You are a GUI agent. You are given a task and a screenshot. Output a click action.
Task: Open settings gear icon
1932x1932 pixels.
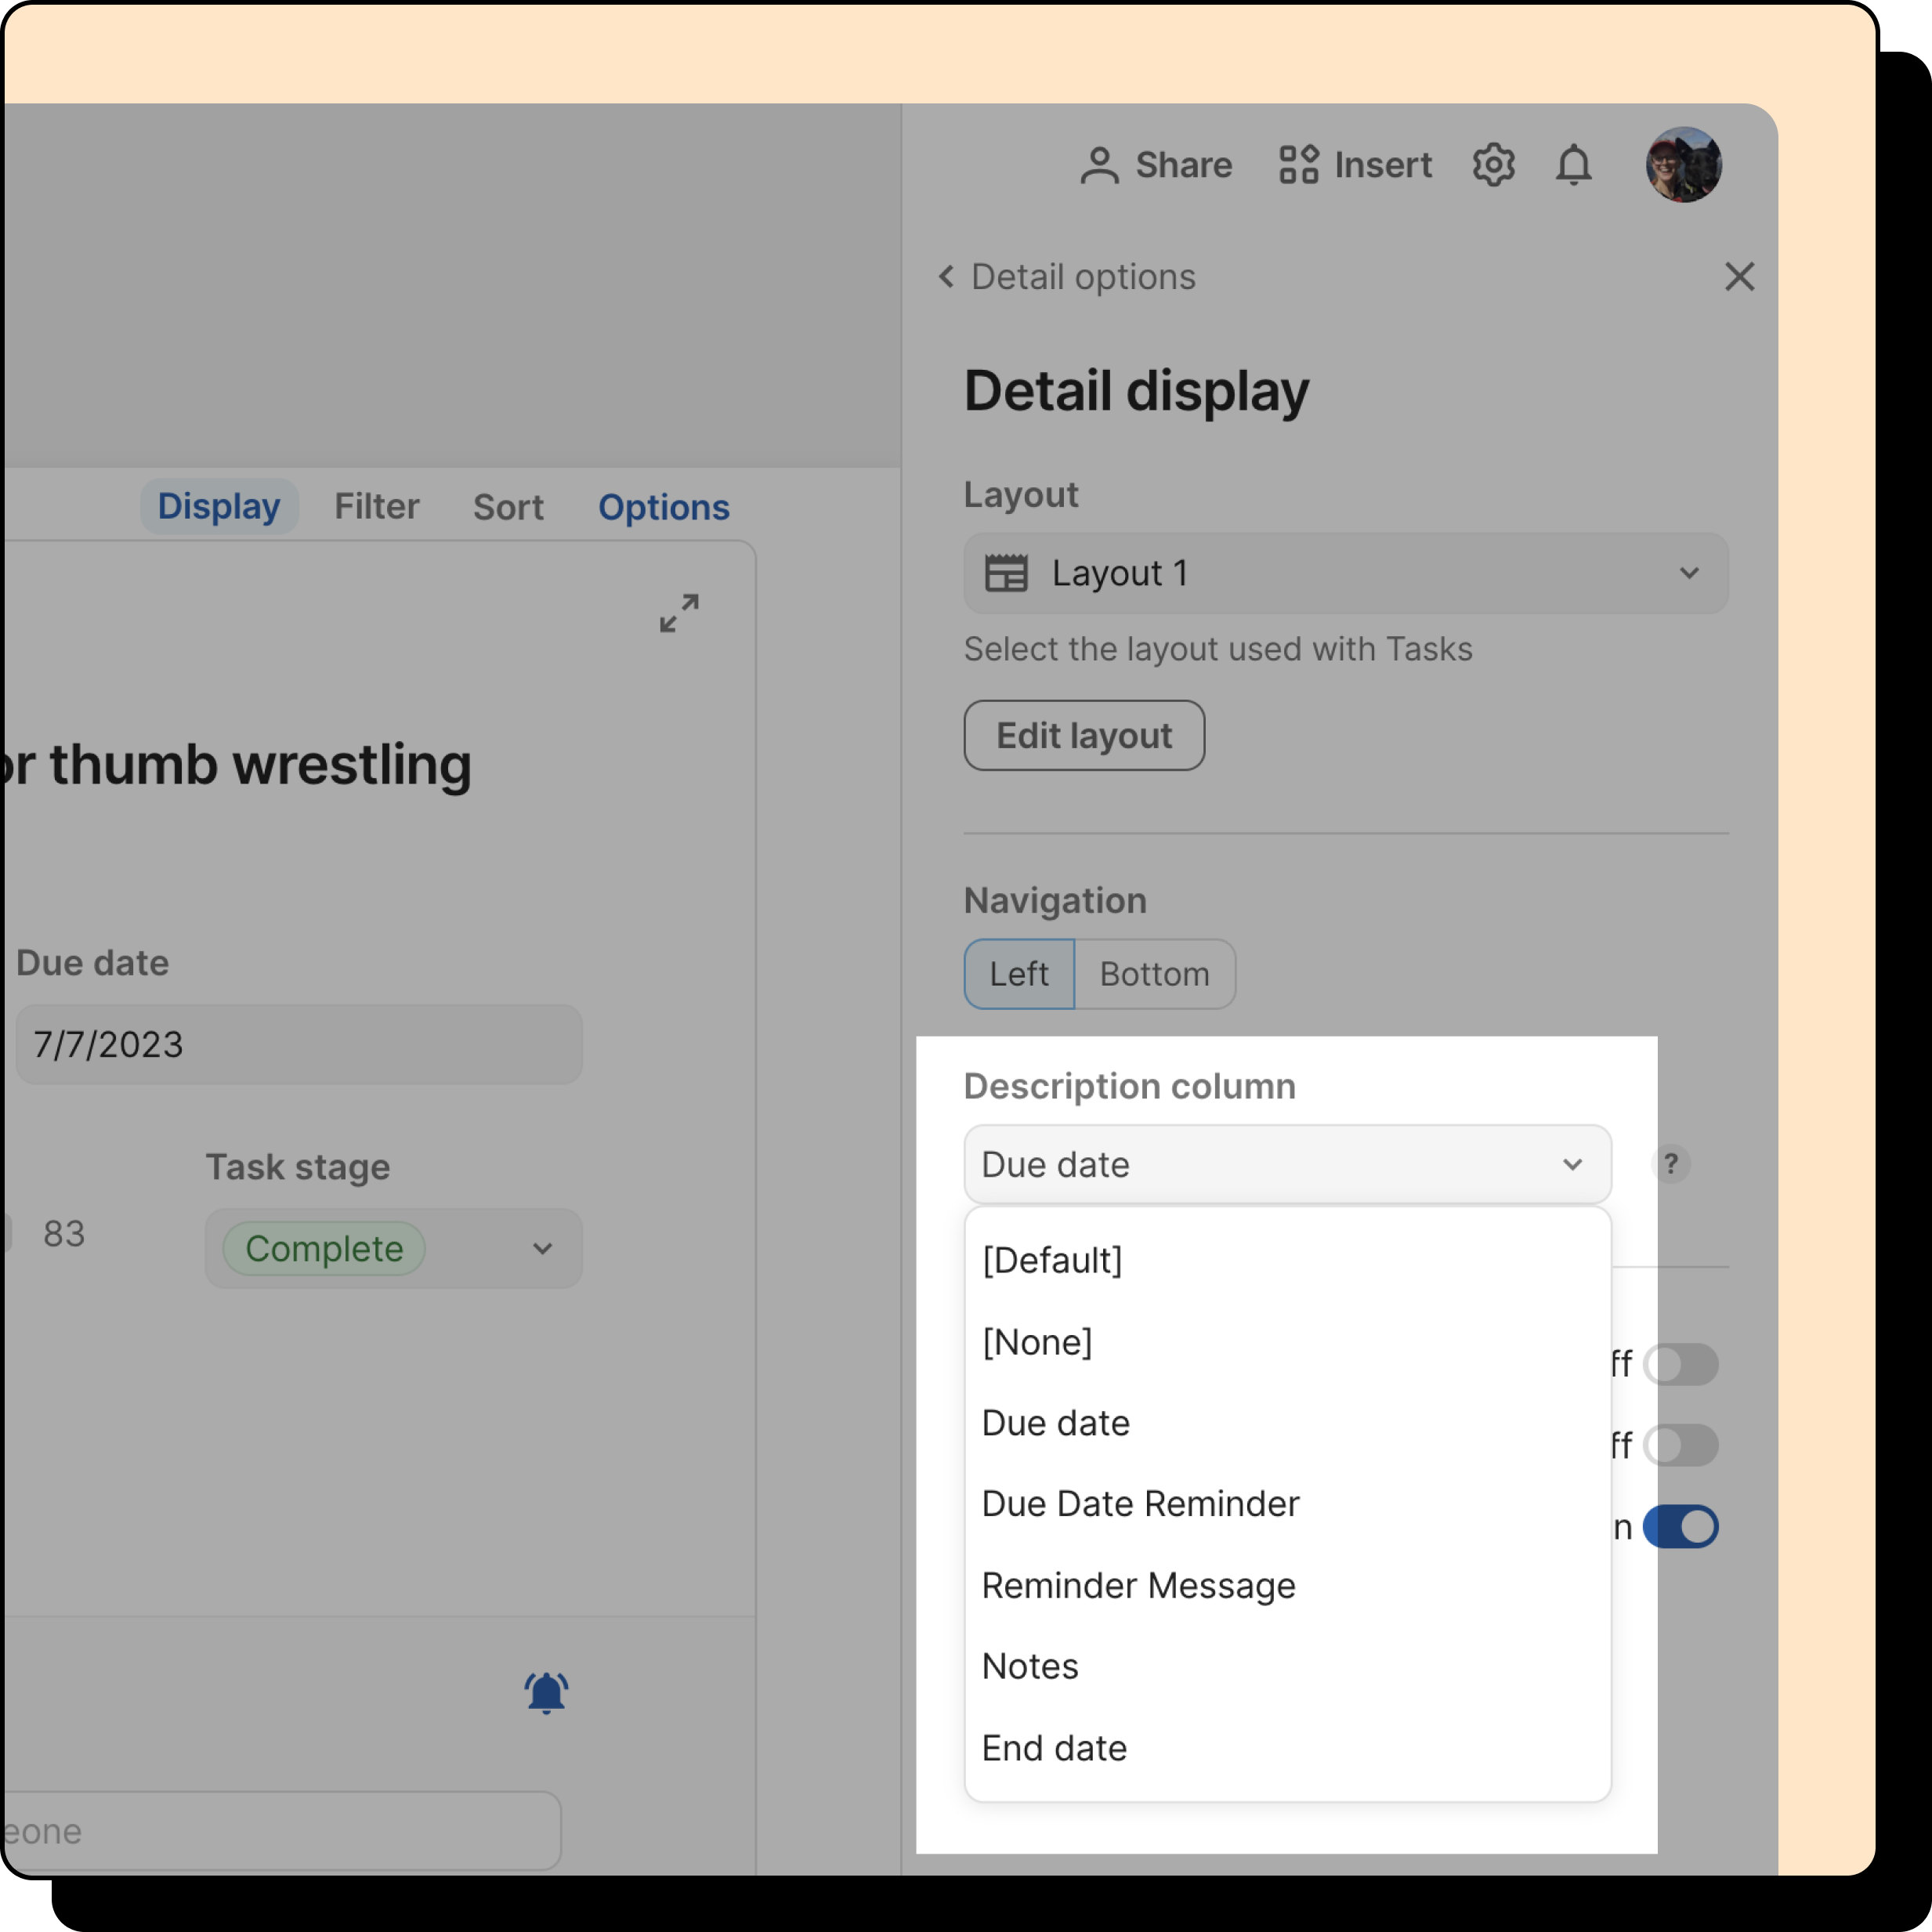[1493, 165]
